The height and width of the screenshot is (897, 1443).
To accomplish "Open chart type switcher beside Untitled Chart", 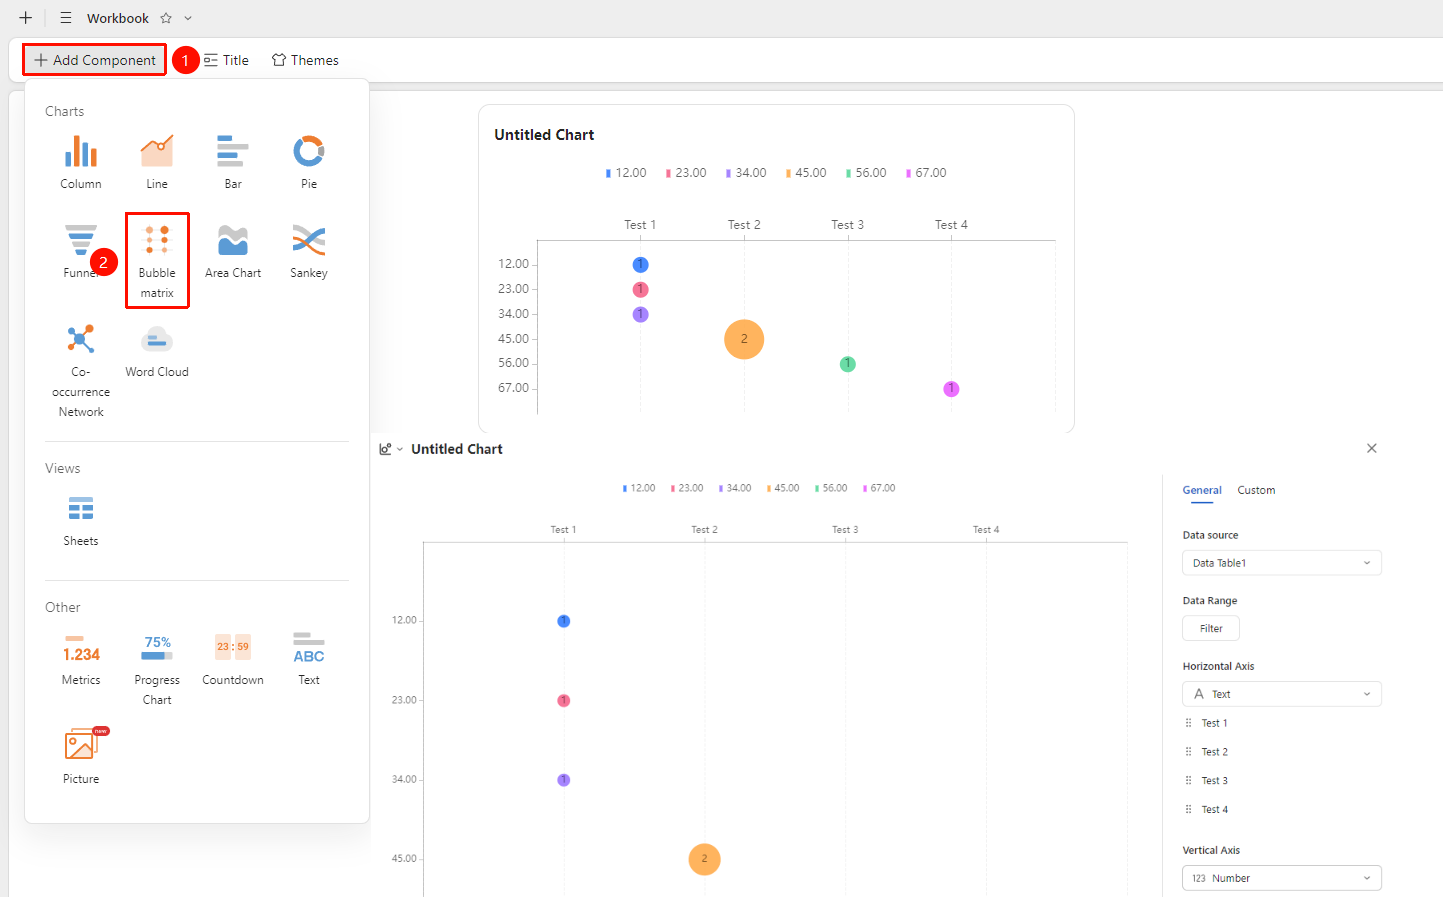I will 391,449.
